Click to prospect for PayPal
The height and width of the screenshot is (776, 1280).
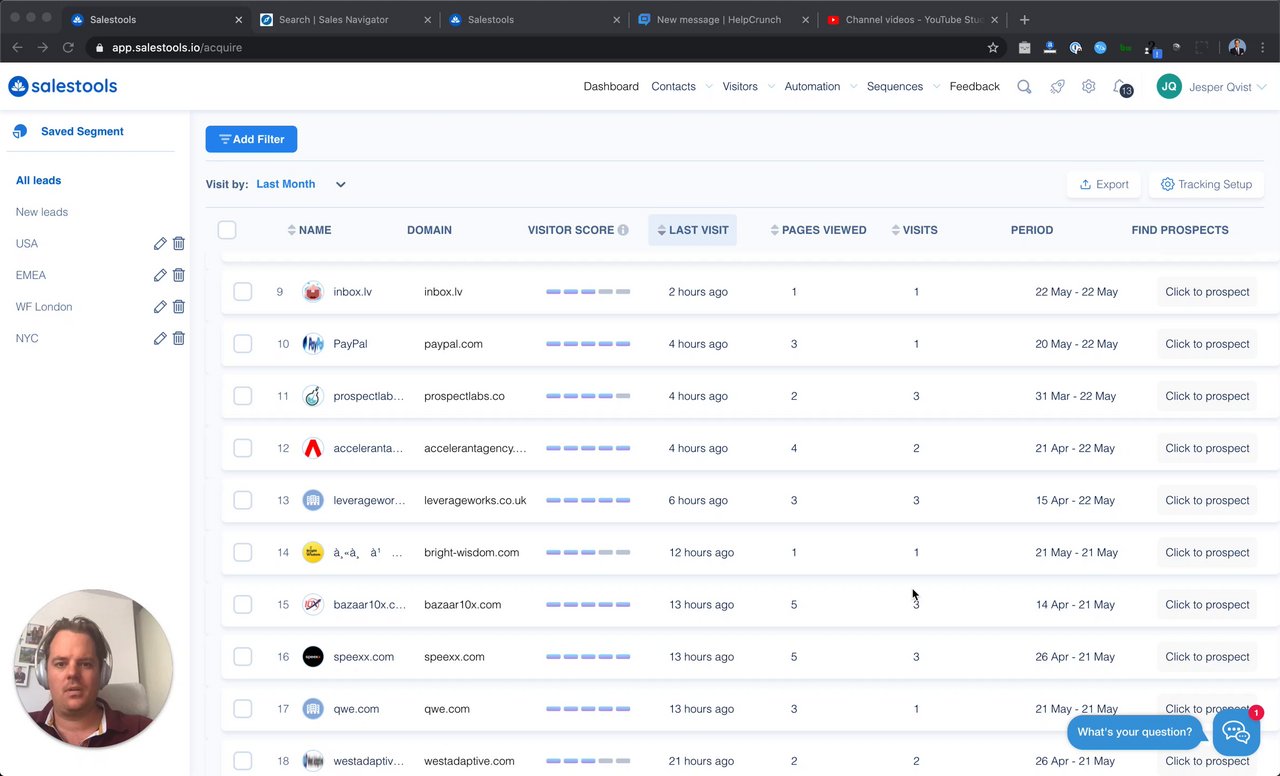1207,344
